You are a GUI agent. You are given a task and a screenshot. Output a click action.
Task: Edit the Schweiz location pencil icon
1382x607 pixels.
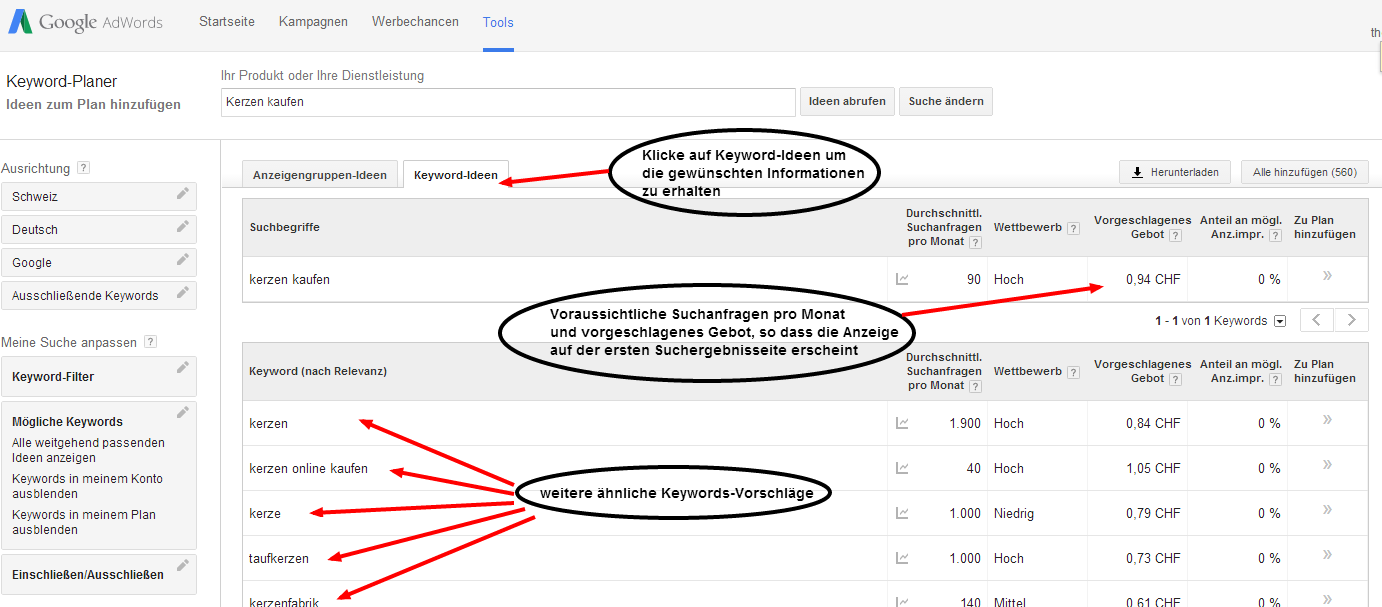click(x=182, y=194)
